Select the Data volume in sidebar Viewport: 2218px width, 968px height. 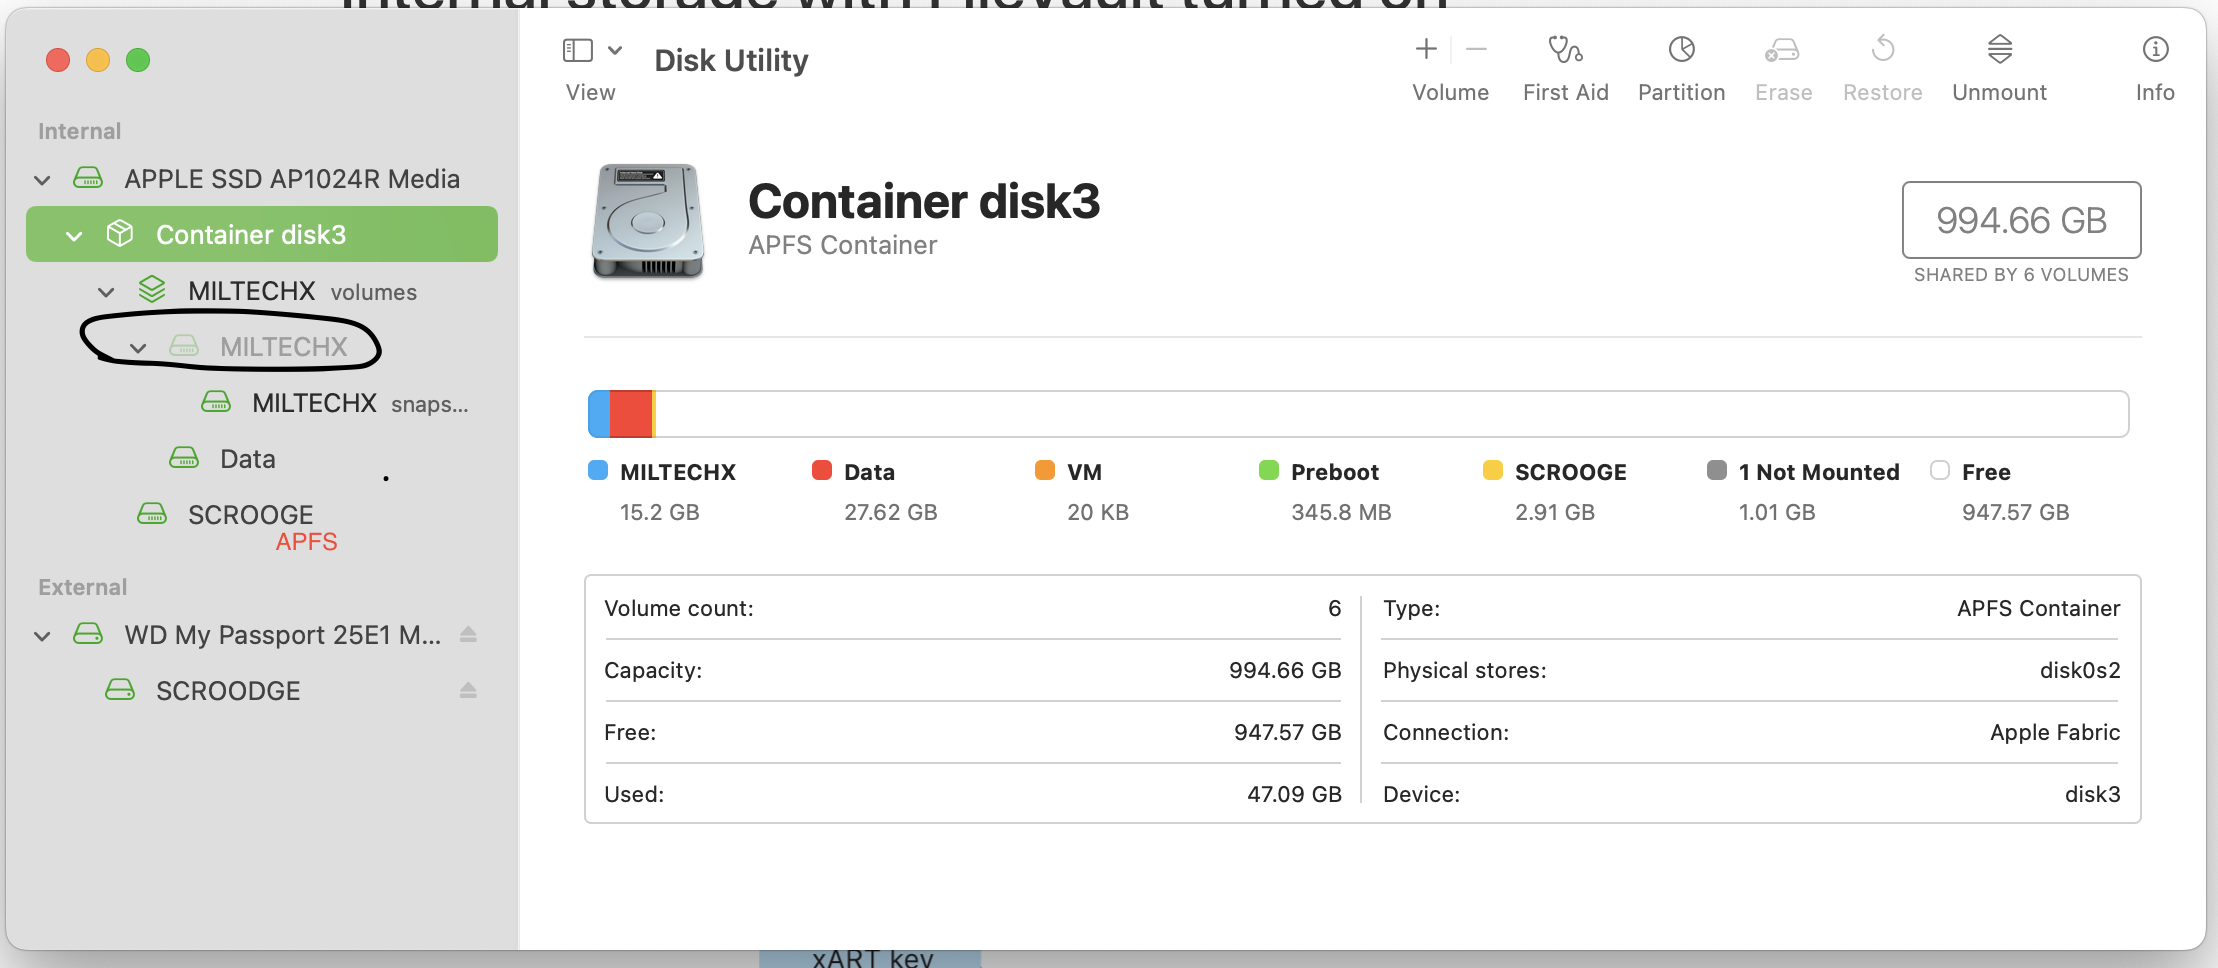tap(247, 459)
